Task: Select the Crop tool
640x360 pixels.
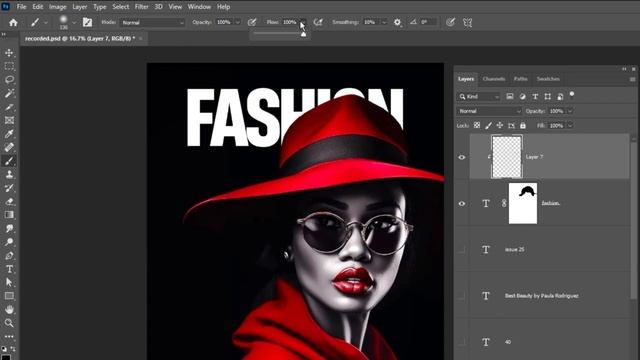Action: point(9,107)
